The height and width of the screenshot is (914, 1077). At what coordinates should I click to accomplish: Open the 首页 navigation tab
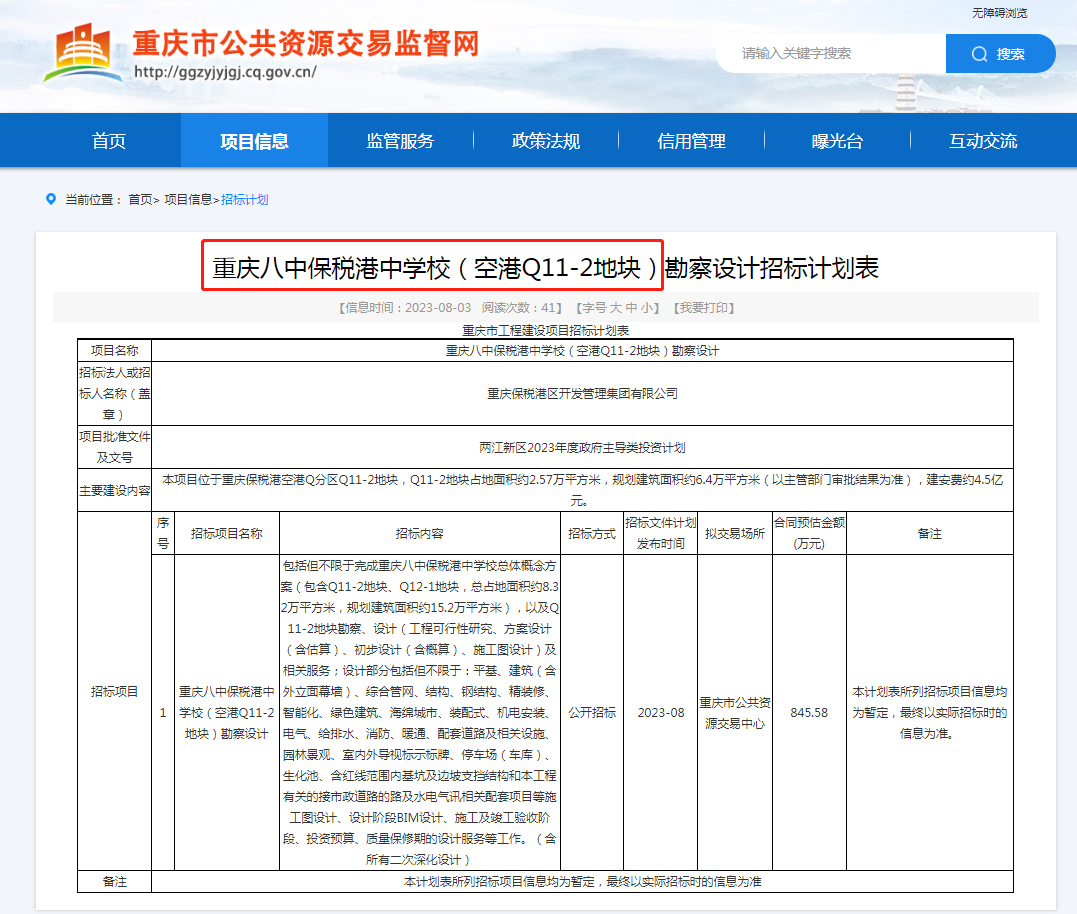point(109,141)
